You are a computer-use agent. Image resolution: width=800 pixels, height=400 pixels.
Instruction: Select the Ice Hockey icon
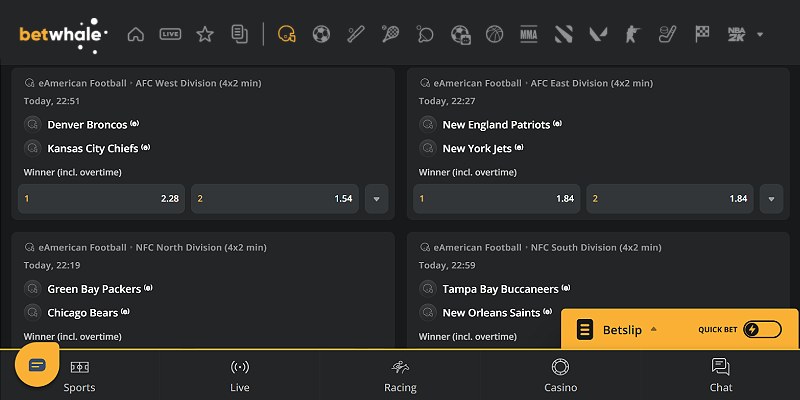coord(667,35)
